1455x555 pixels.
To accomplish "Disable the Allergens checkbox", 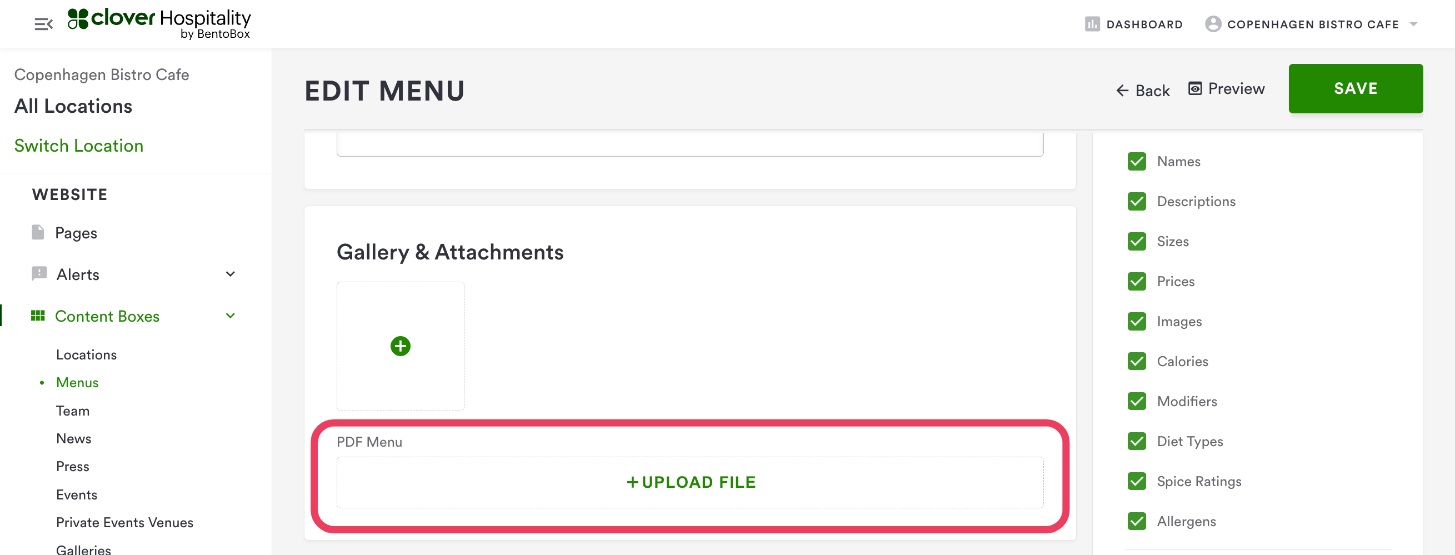I will pos(1137,521).
